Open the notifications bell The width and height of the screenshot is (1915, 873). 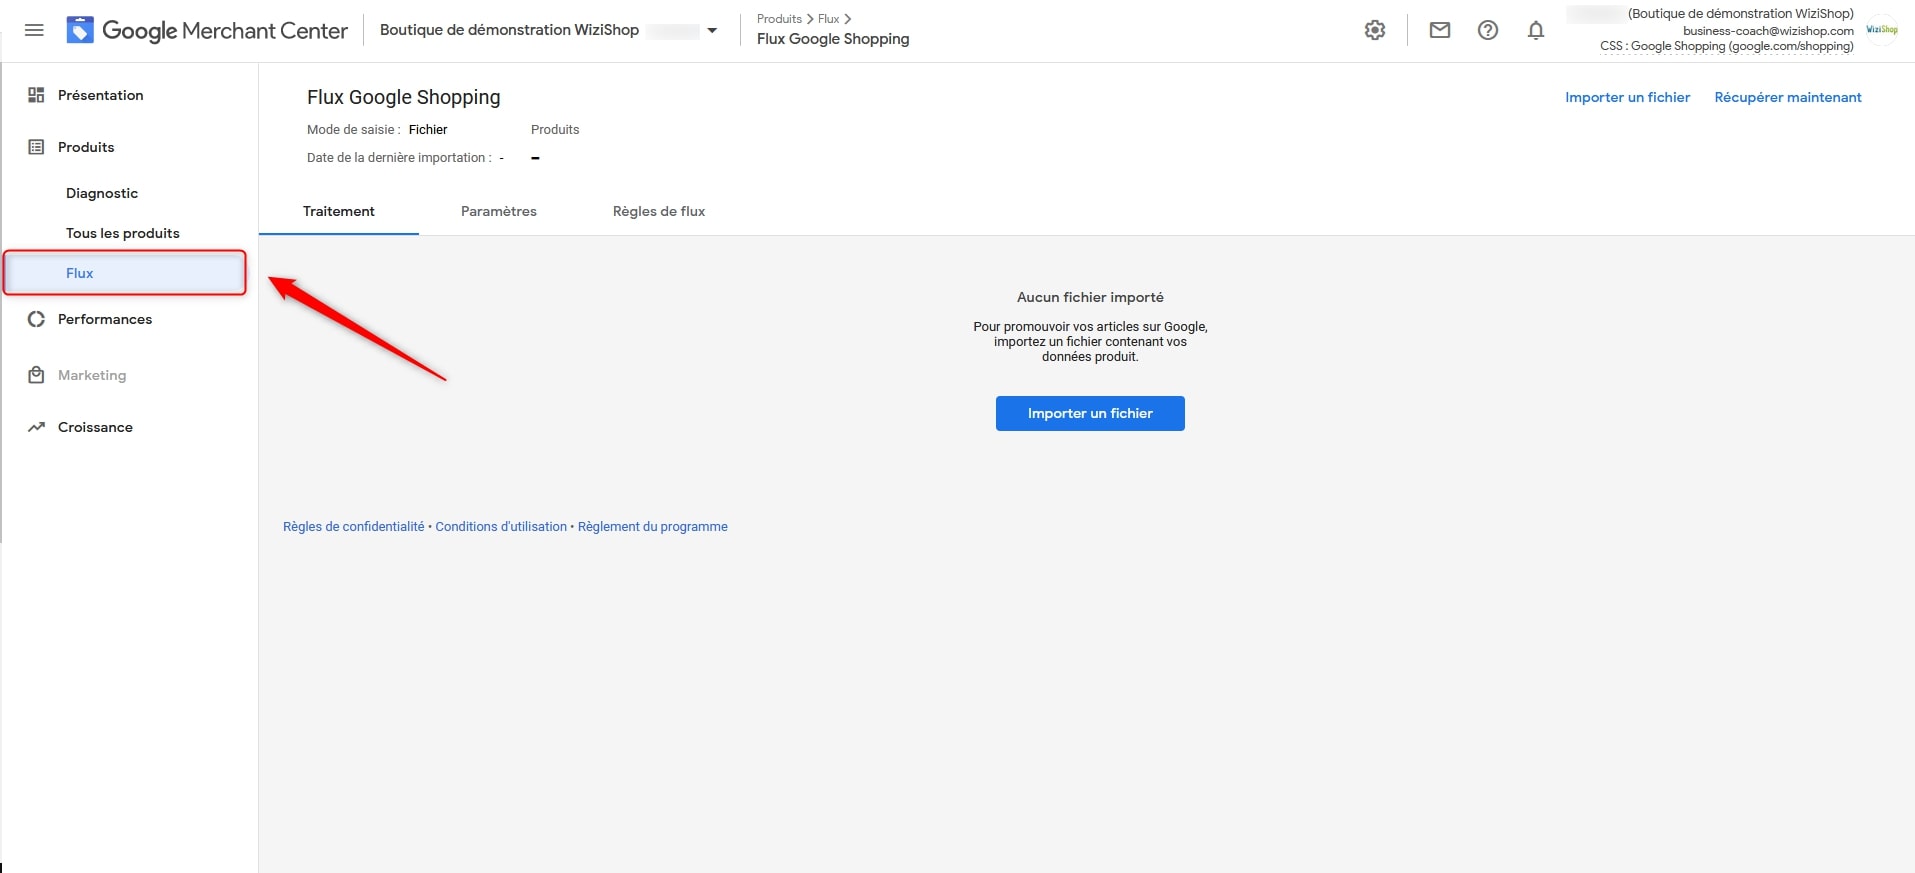[x=1536, y=30]
